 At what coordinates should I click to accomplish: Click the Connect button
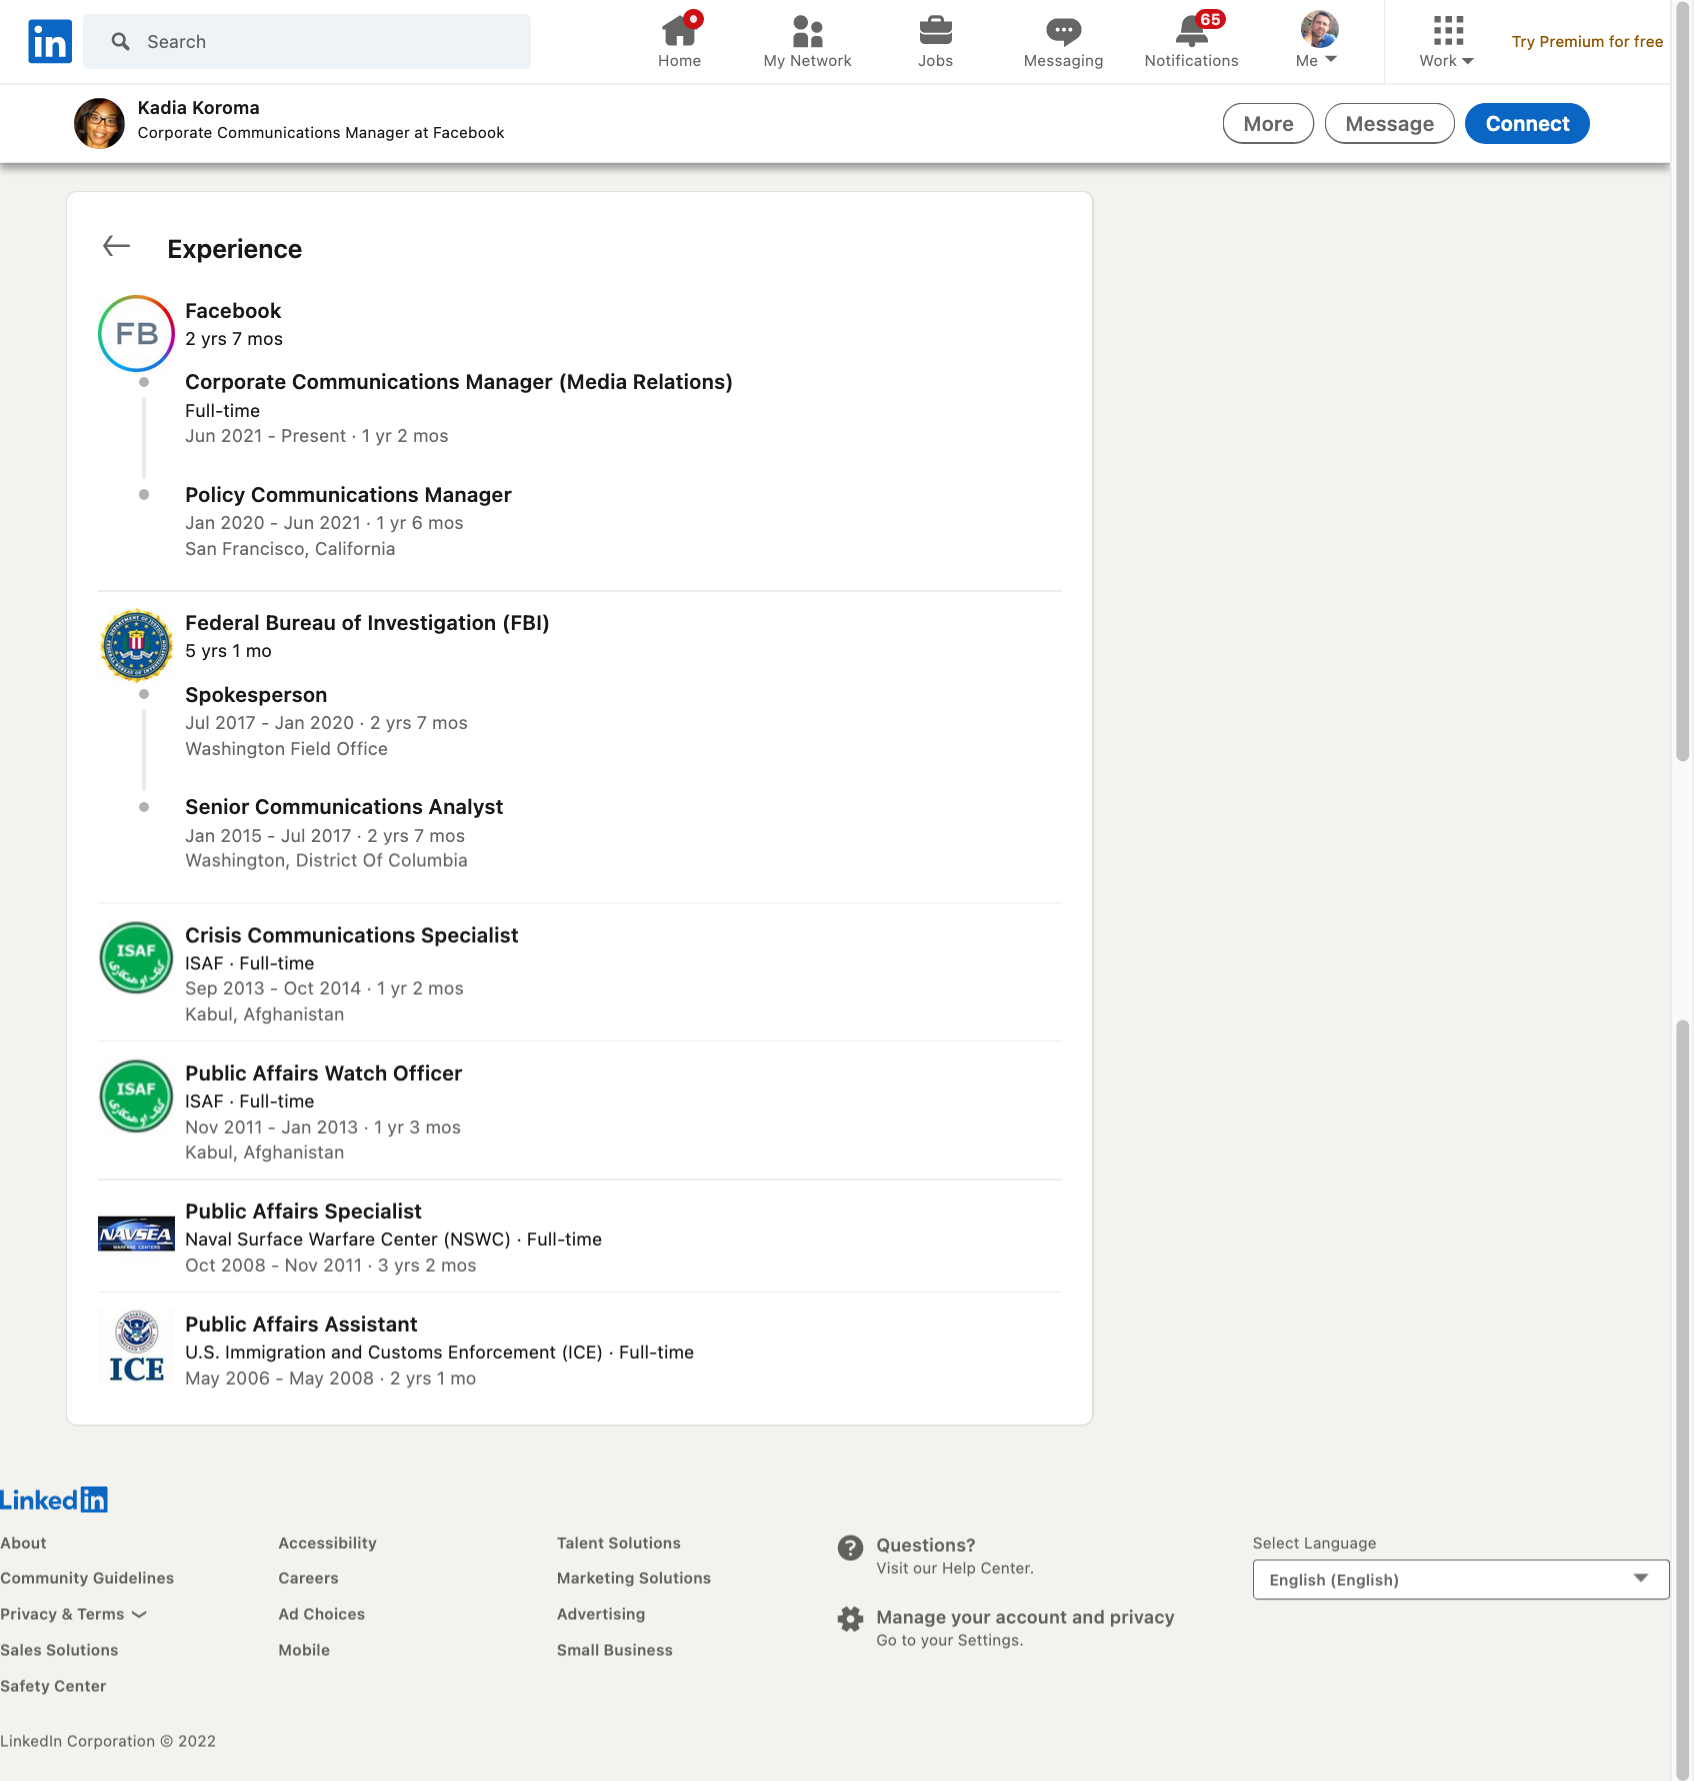[1527, 123]
